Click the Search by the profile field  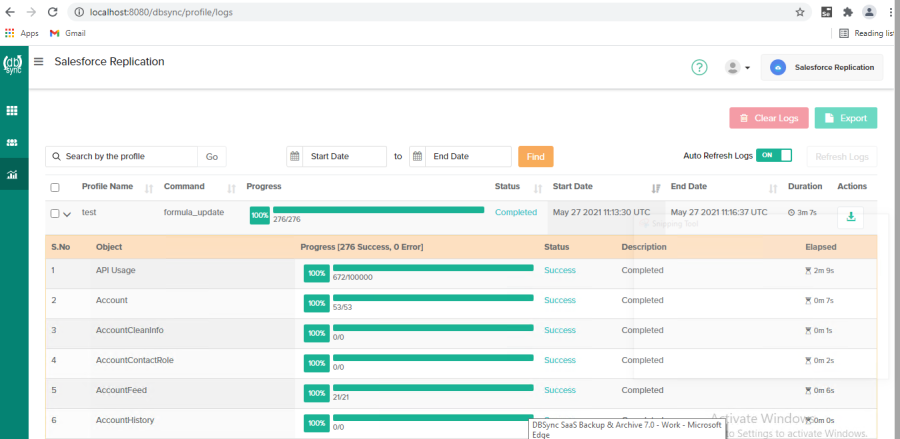(128, 157)
